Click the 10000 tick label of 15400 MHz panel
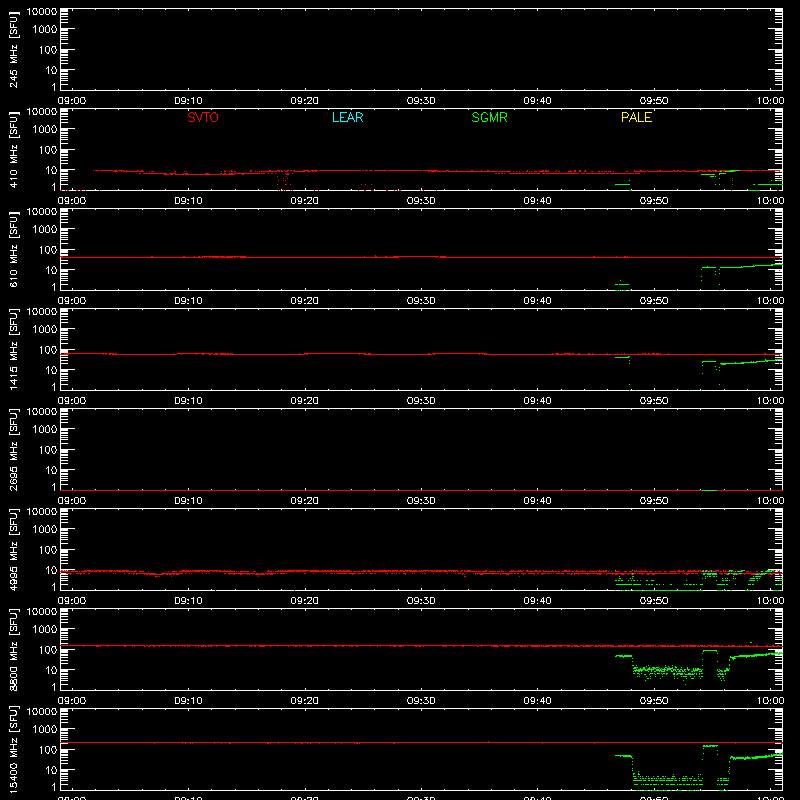The width and height of the screenshot is (800, 800). [x=42, y=712]
